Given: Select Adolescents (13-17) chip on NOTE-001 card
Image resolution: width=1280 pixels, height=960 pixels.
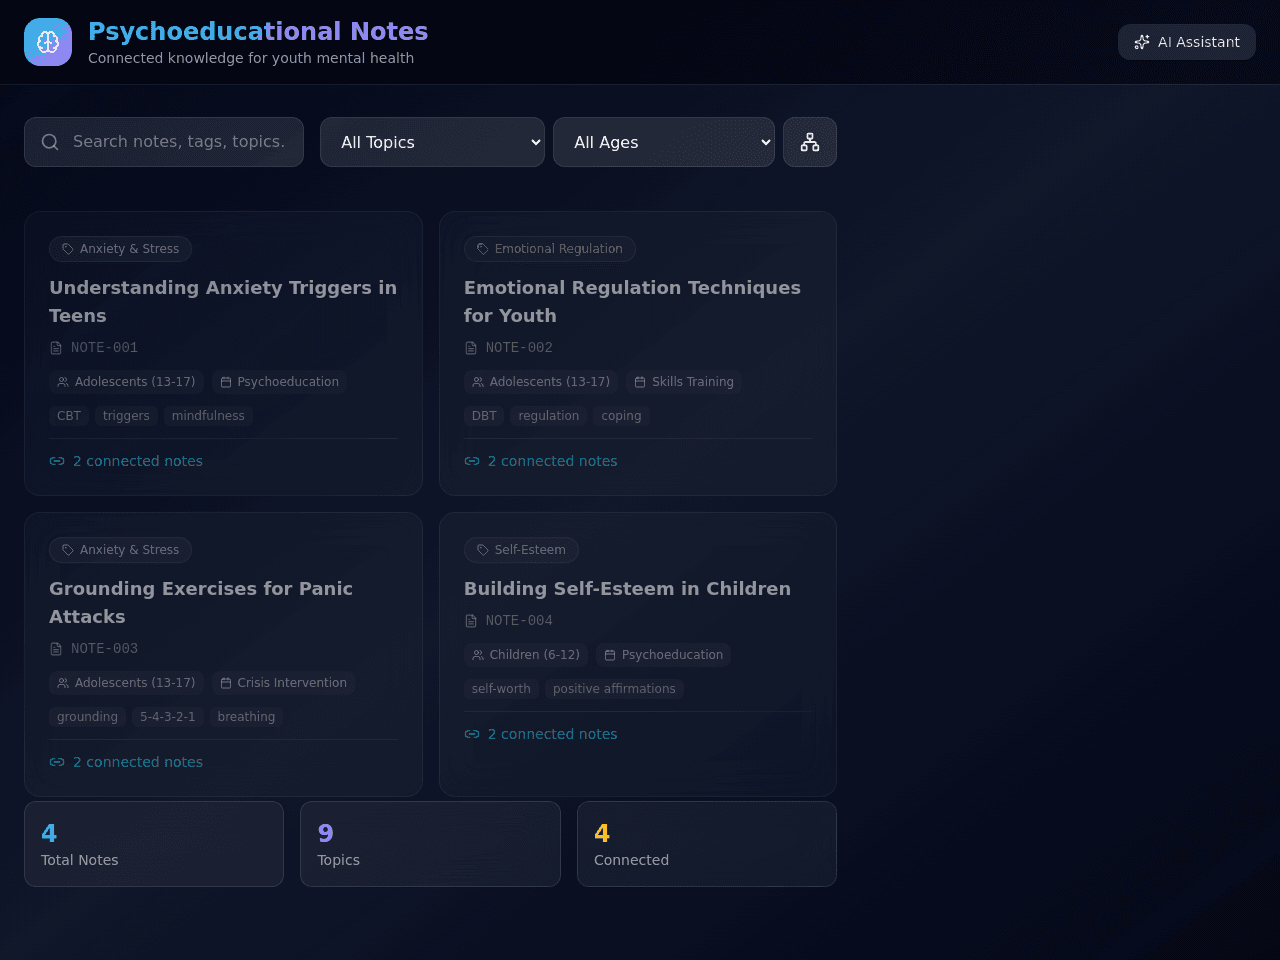Looking at the screenshot, I should coord(126,382).
